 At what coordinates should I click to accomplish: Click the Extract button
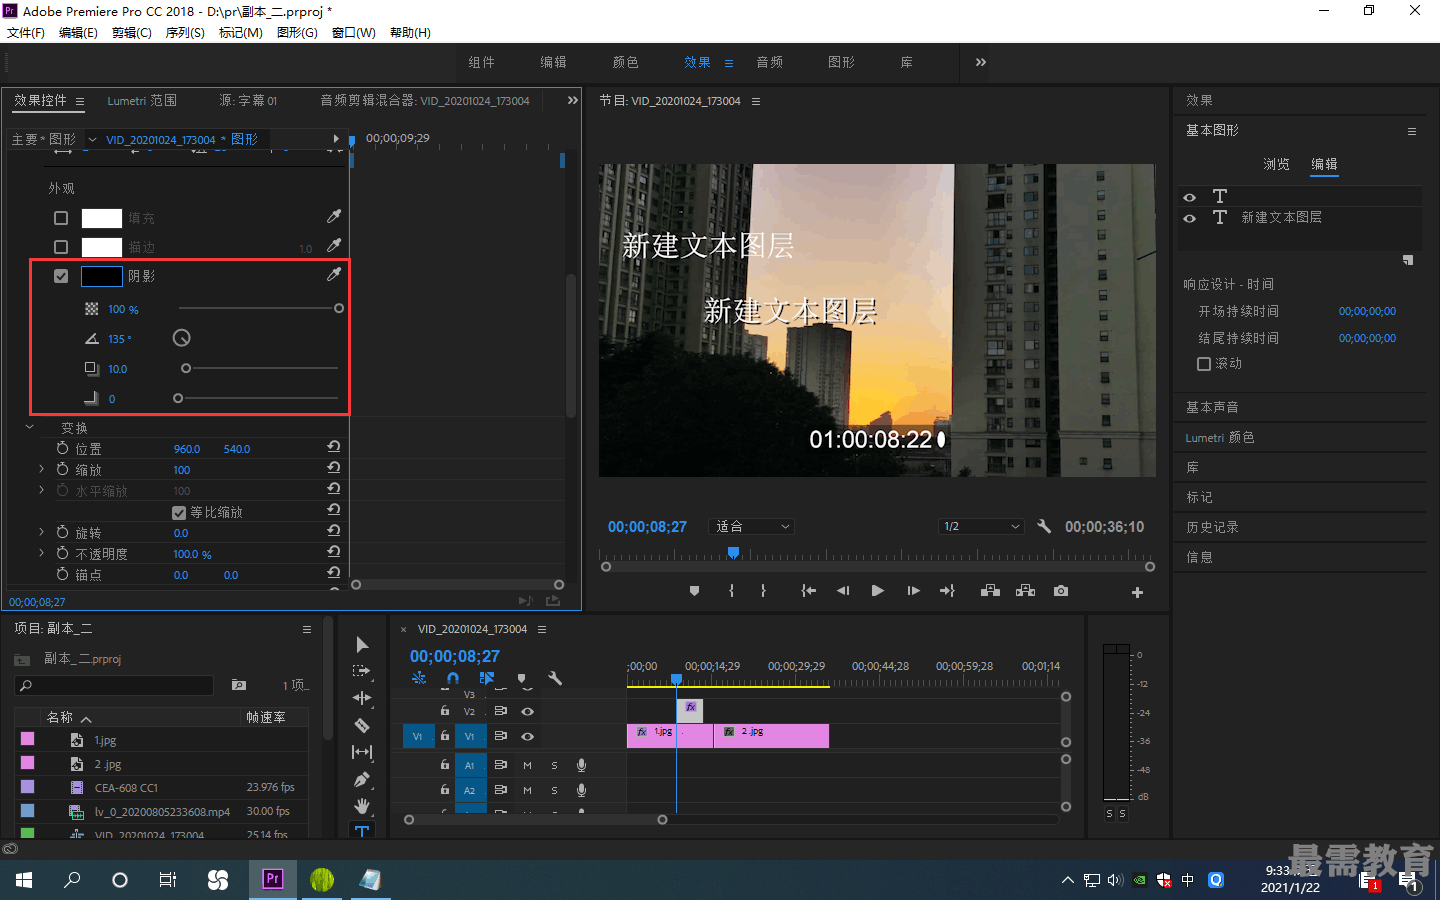(1025, 591)
